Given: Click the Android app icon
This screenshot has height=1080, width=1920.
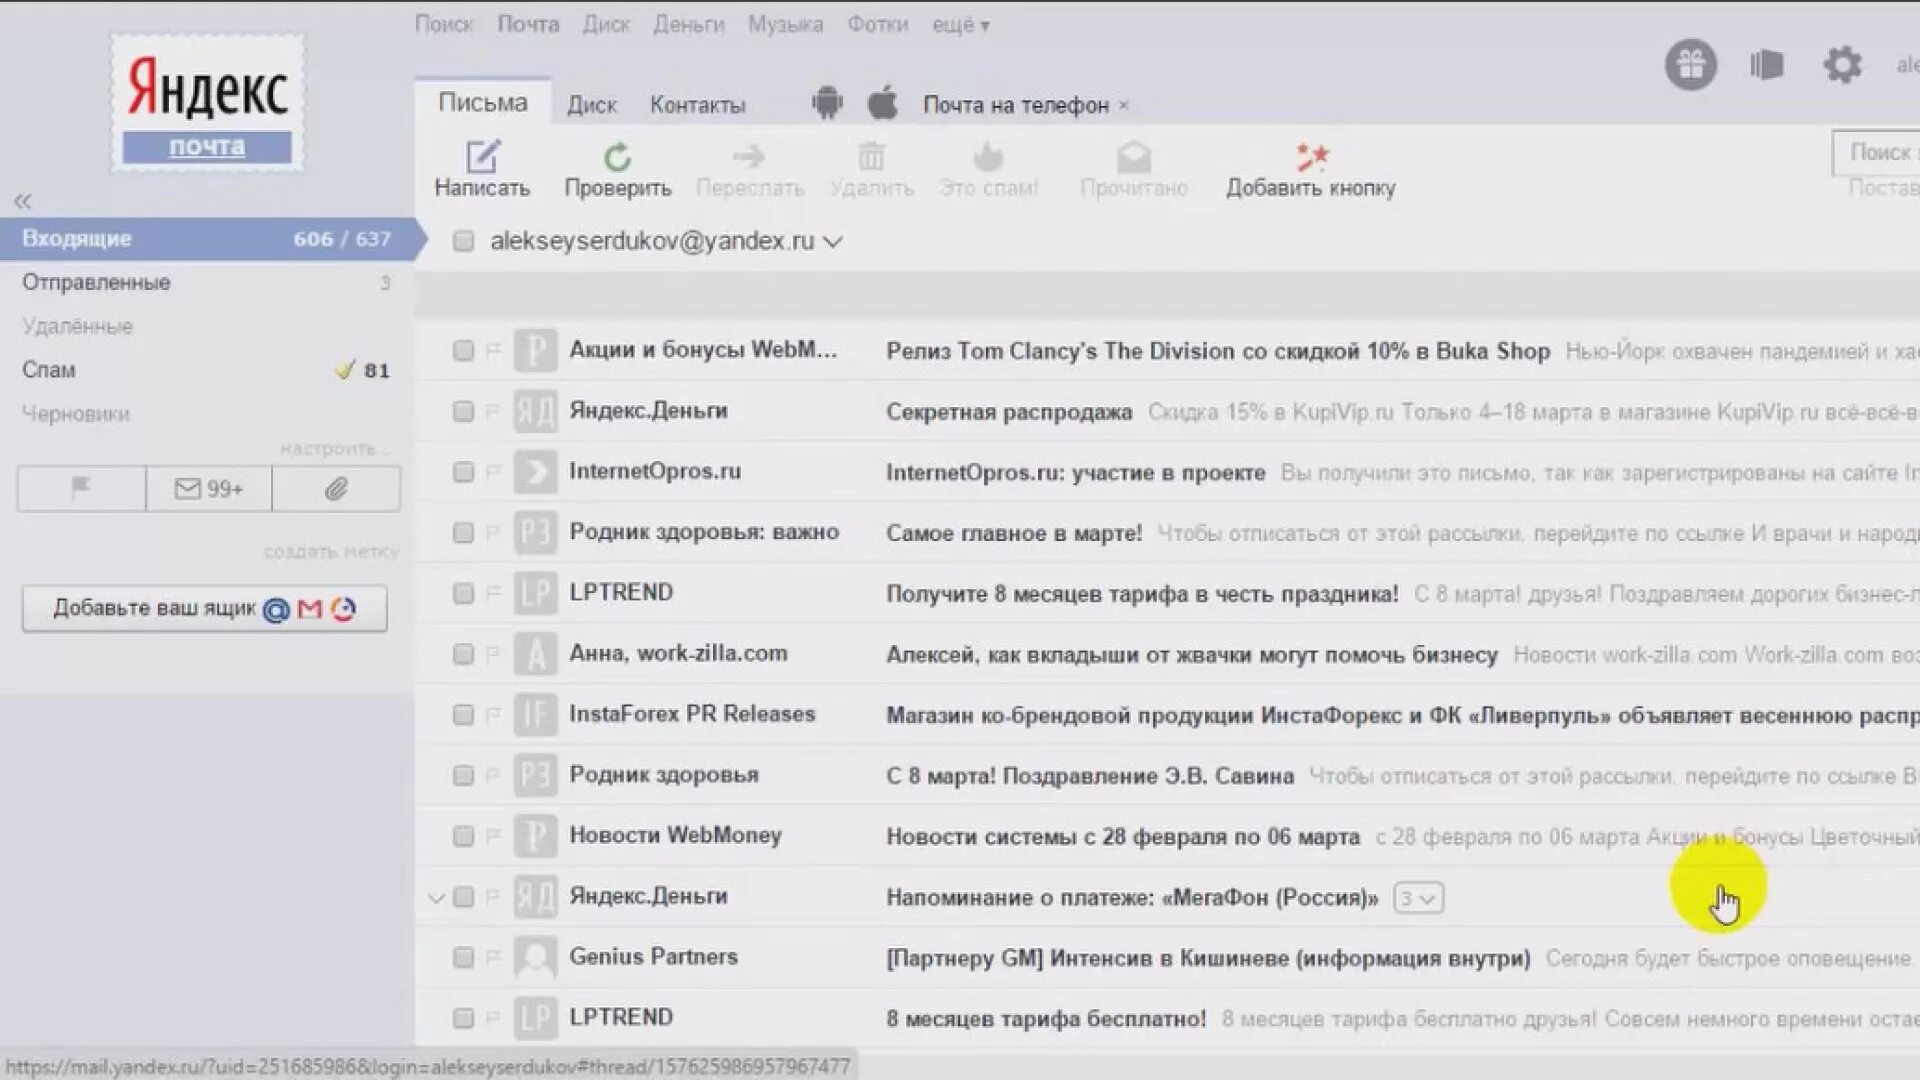Looking at the screenshot, I should [827, 103].
